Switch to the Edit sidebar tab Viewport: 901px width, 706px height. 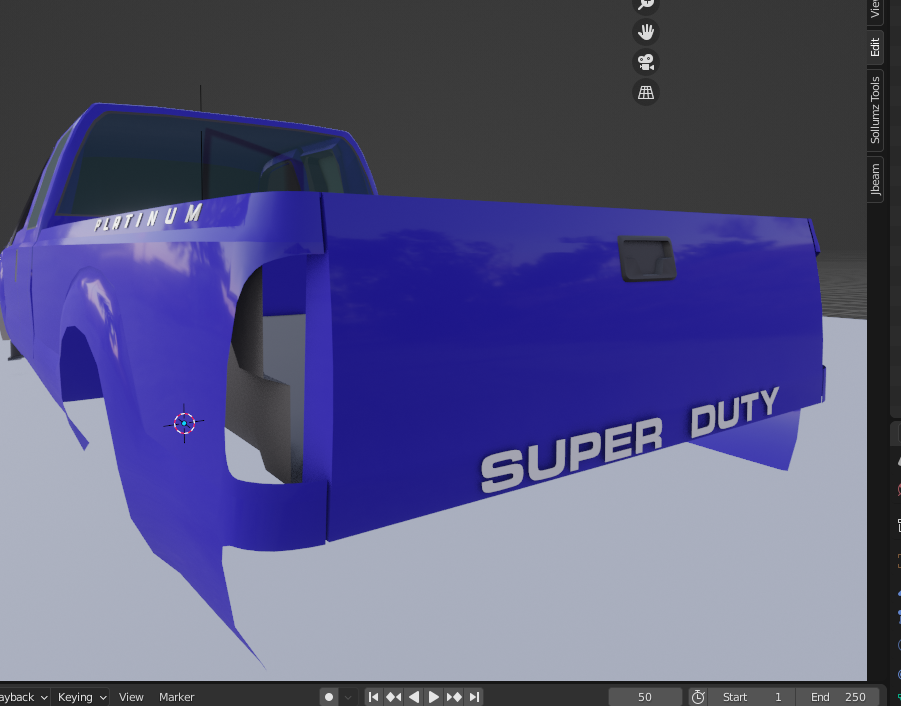[x=875, y=47]
